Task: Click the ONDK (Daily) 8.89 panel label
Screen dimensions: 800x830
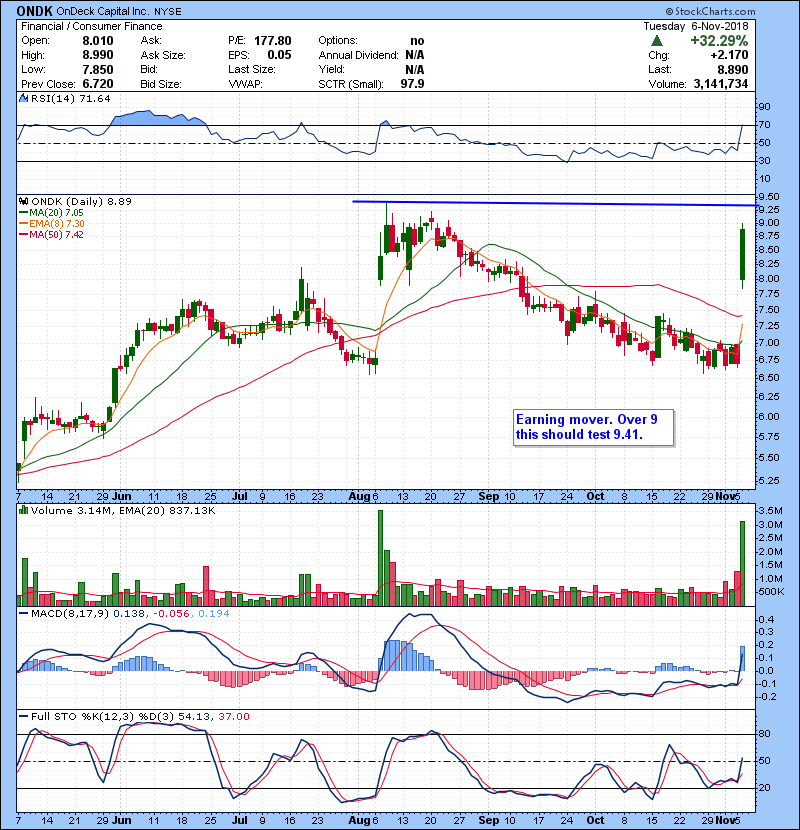Action: pyautogui.click(x=81, y=201)
